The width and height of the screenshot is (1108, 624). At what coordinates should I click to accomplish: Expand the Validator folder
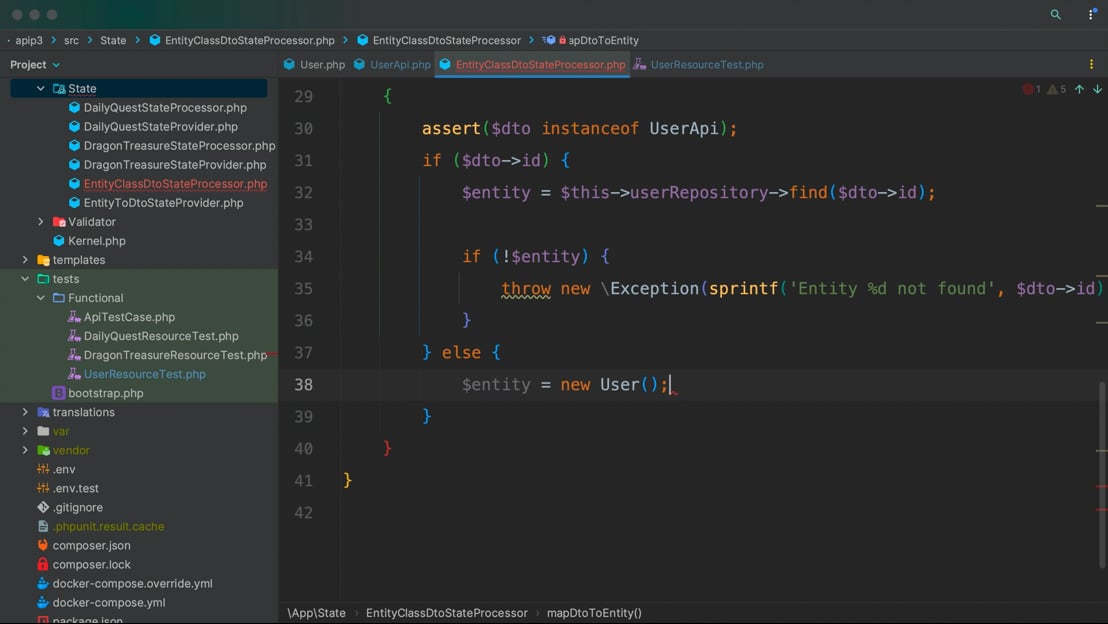(41, 221)
